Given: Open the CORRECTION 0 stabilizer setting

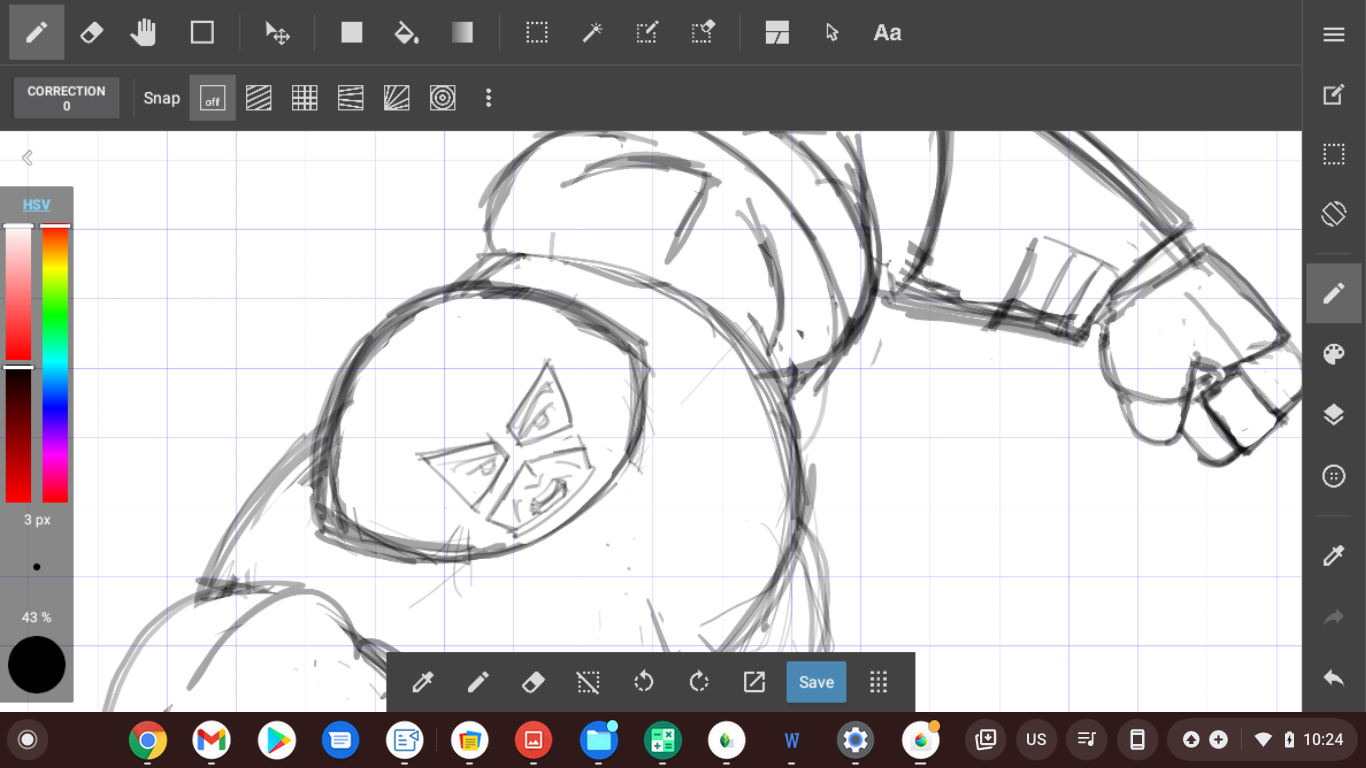Looking at the screenshot, I should 66,98.
